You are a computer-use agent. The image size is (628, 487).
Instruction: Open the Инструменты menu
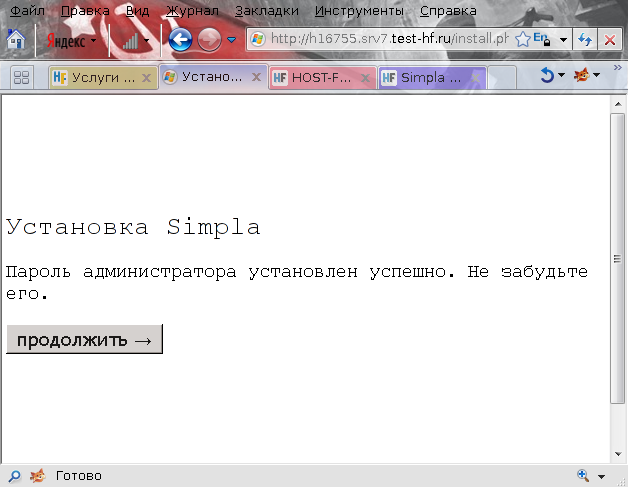360,11
